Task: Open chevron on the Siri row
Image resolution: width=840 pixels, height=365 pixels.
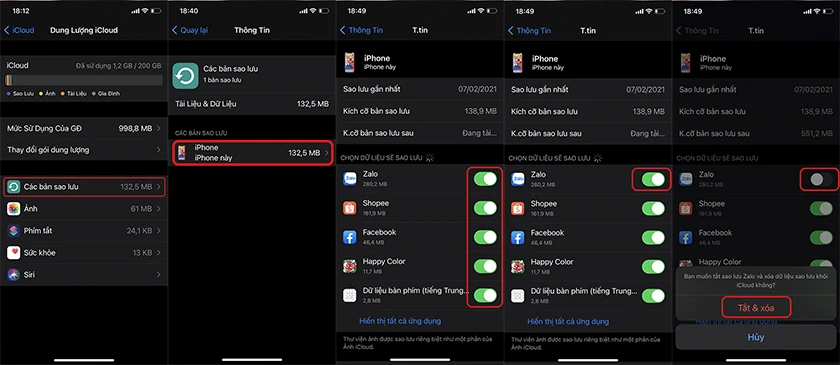Action: coord(159,274)
